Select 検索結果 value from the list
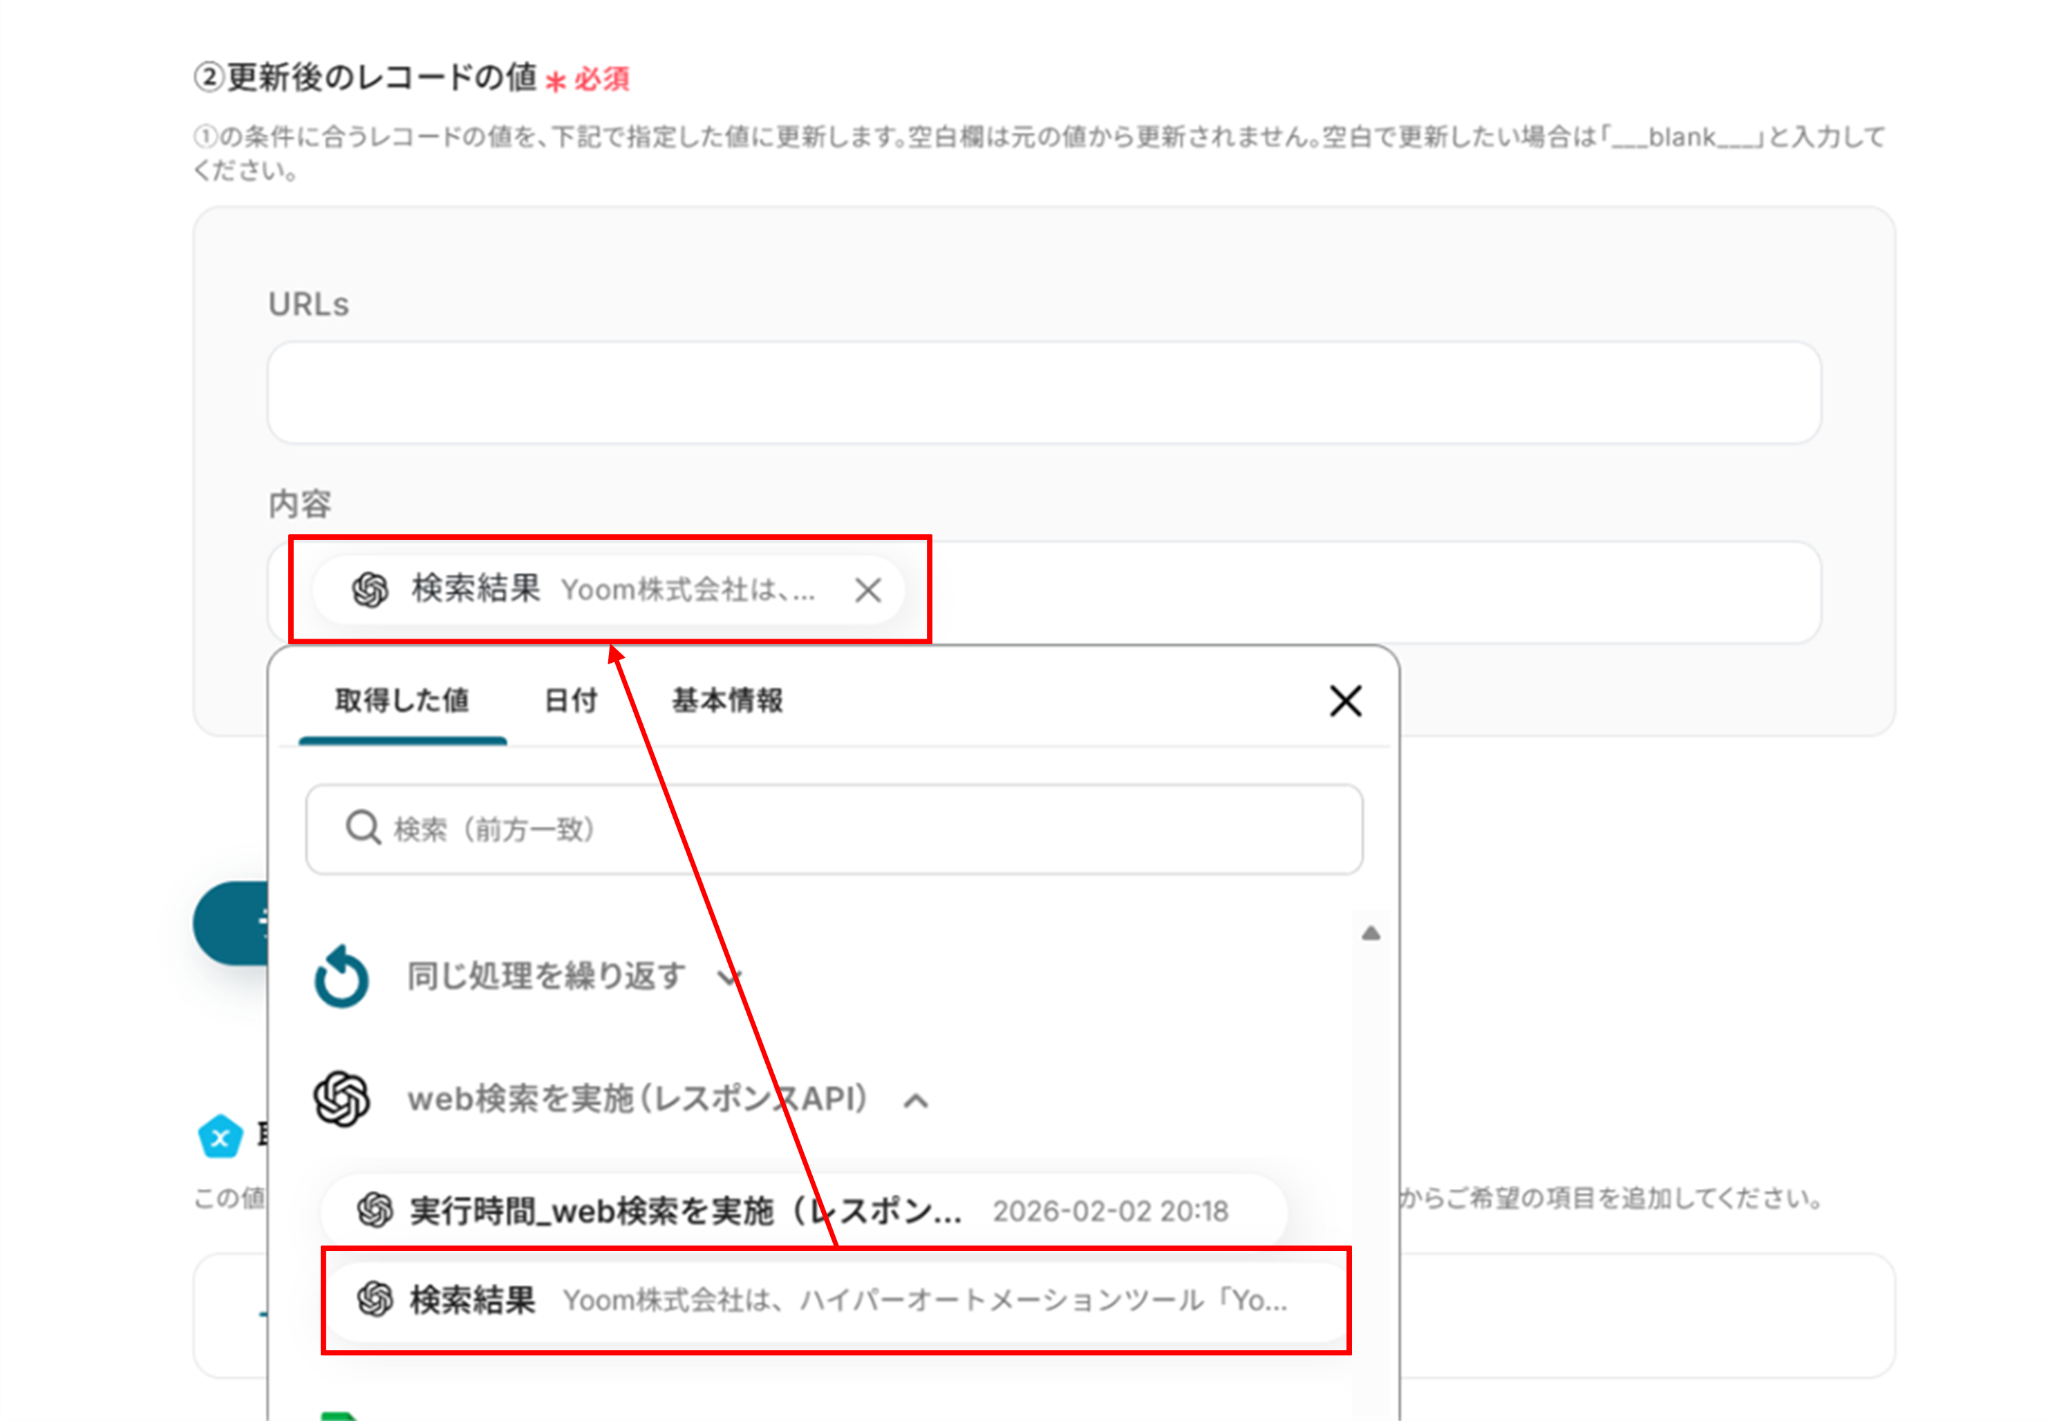The width and height of the screenshot is (2048, 1421). [835, 1300]
